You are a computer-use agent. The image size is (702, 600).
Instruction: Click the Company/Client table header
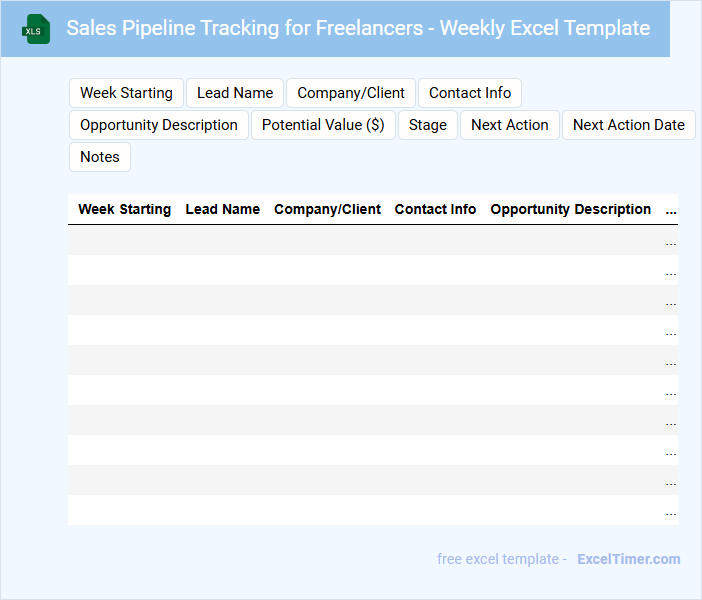pos(328,210)
